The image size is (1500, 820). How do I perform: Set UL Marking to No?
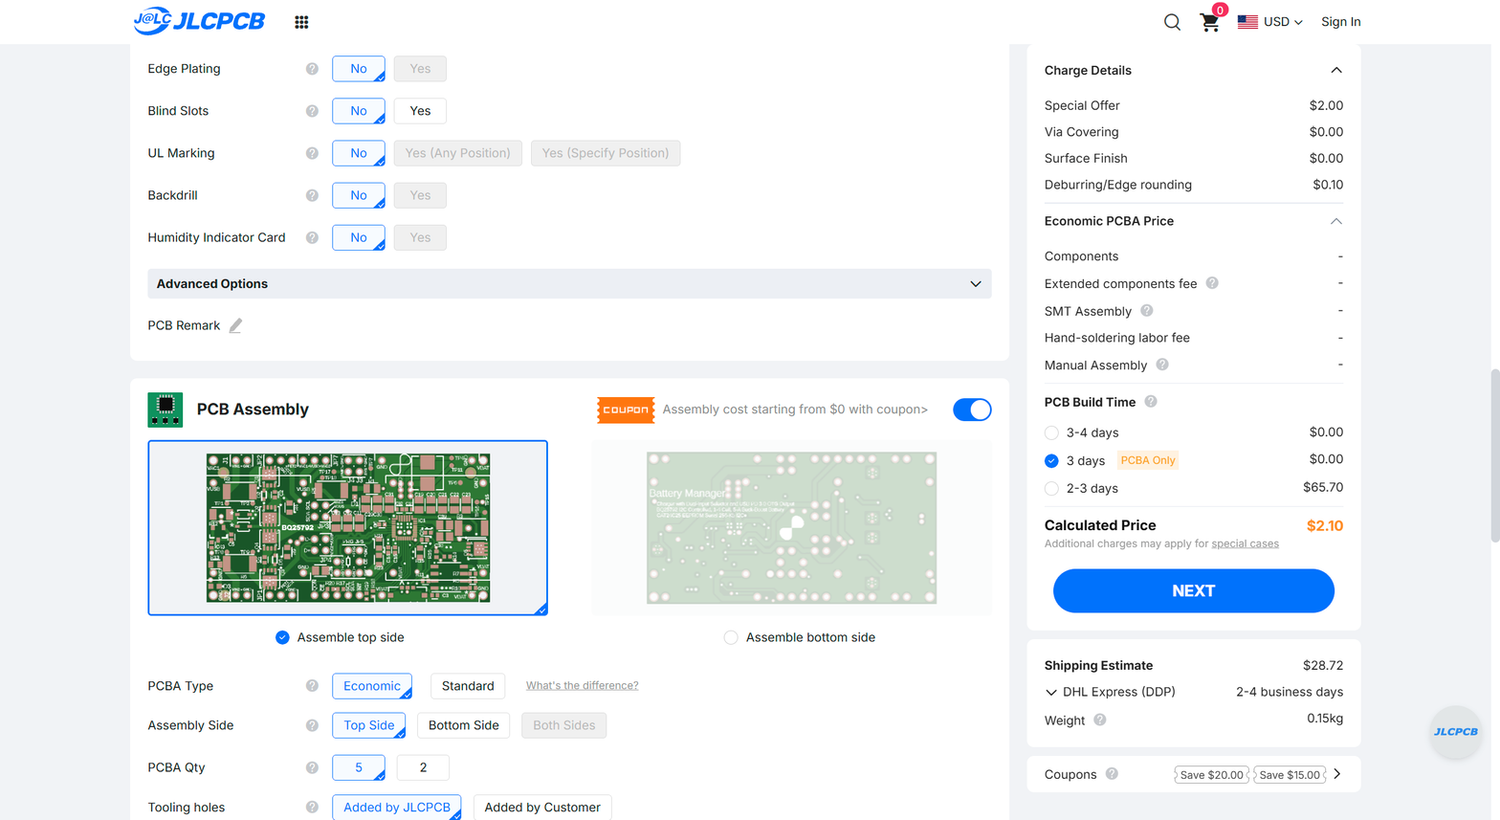[x=359, y=153]
